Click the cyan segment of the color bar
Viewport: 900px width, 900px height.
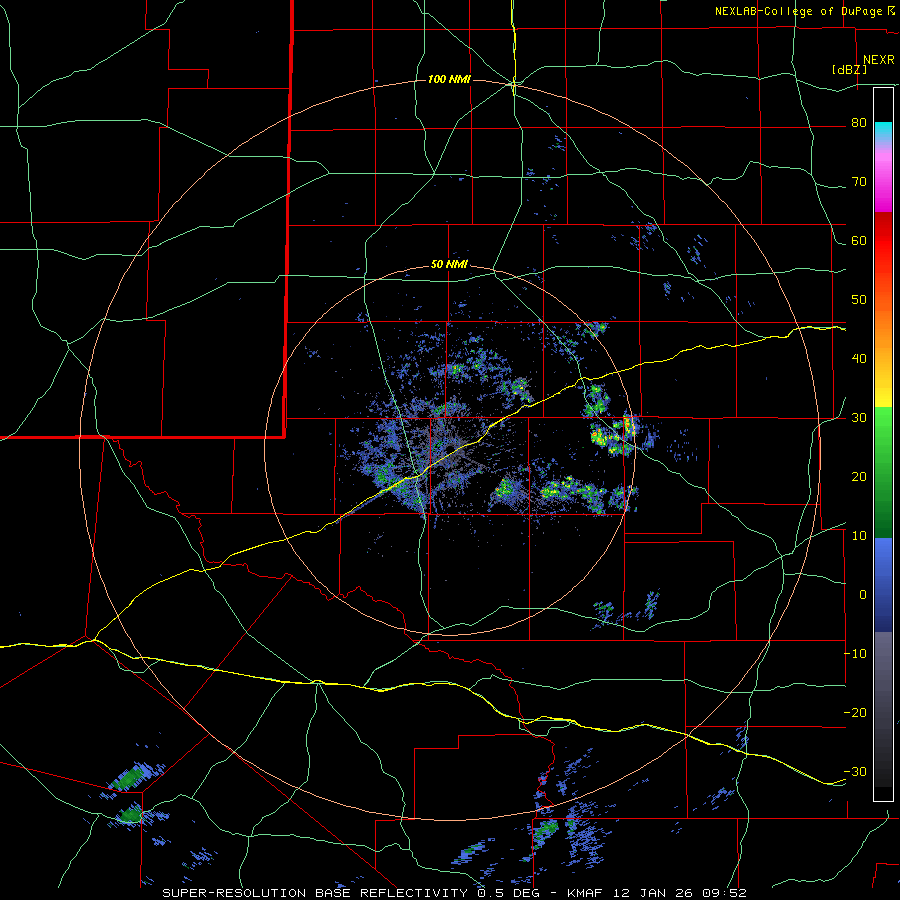pyautogui.click(x=883, y=131)
